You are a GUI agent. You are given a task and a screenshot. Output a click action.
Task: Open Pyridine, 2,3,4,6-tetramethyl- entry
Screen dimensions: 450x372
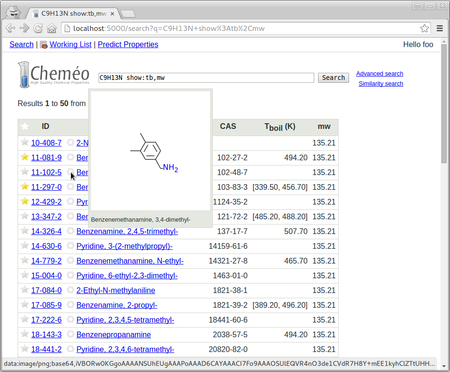coord(125,349)
